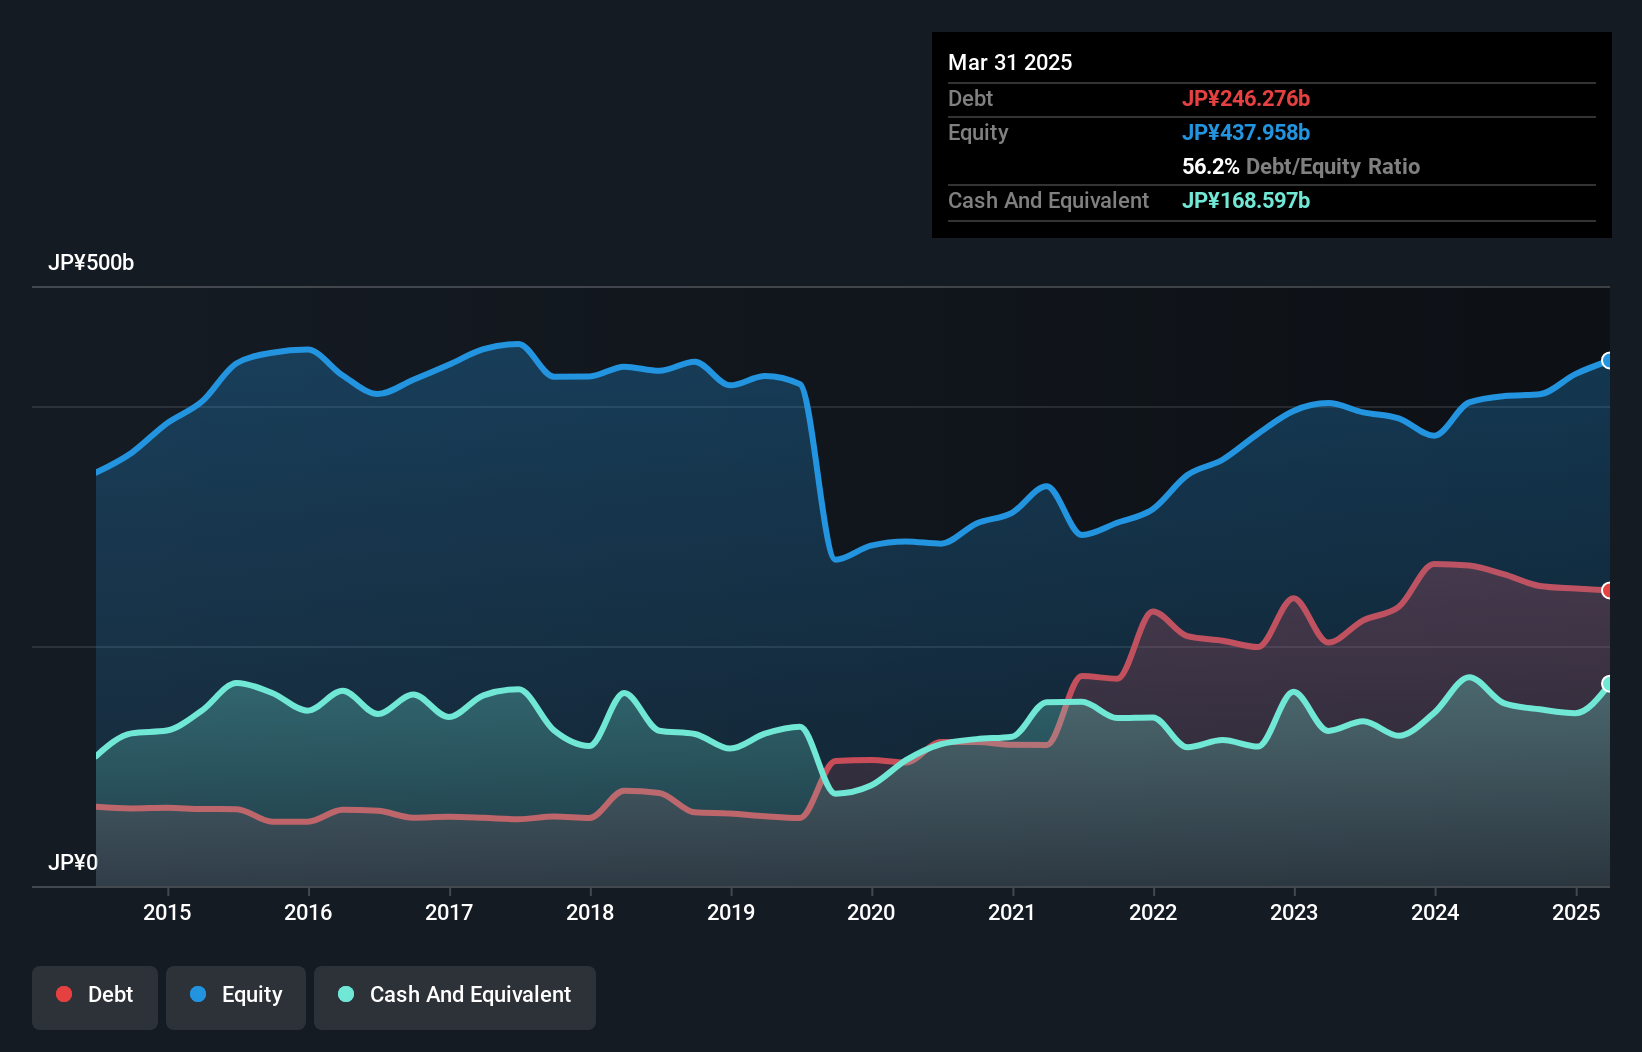Click the 2023 x-axis label
This screenshot has height=1052, width=1642.
pos(1294,912)
